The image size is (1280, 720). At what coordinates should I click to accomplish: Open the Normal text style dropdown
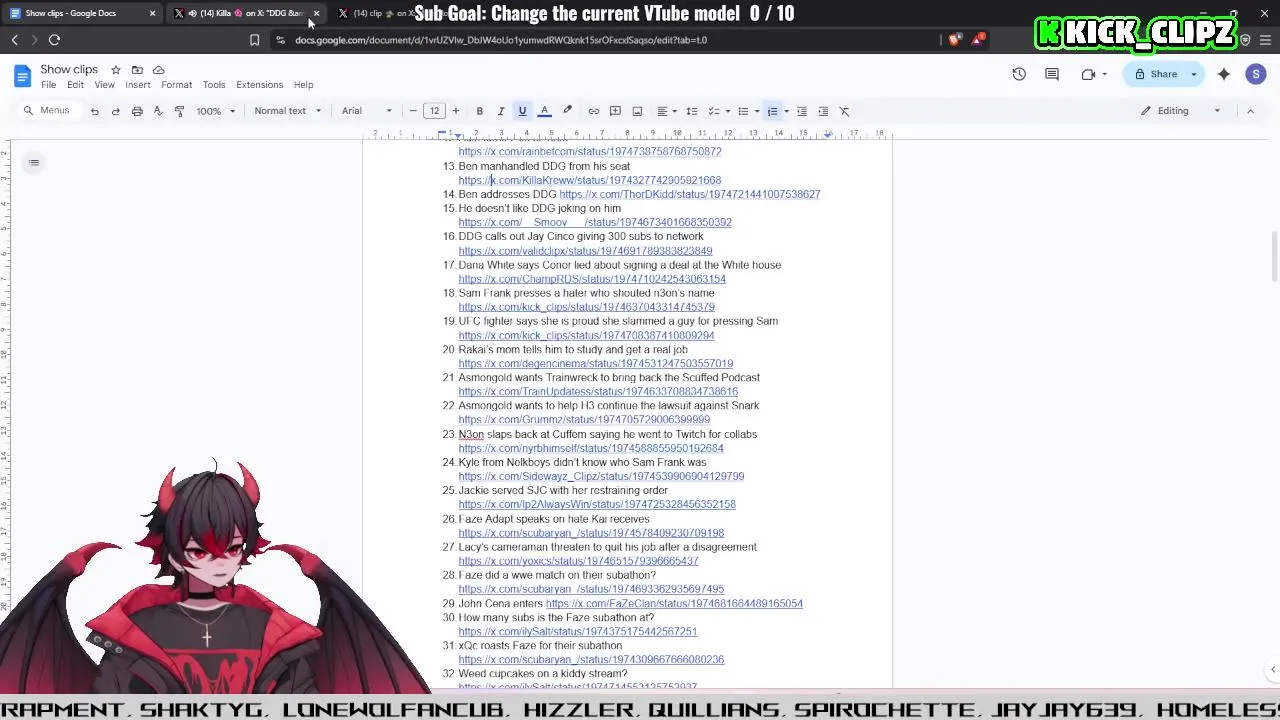tap(287, 111)
